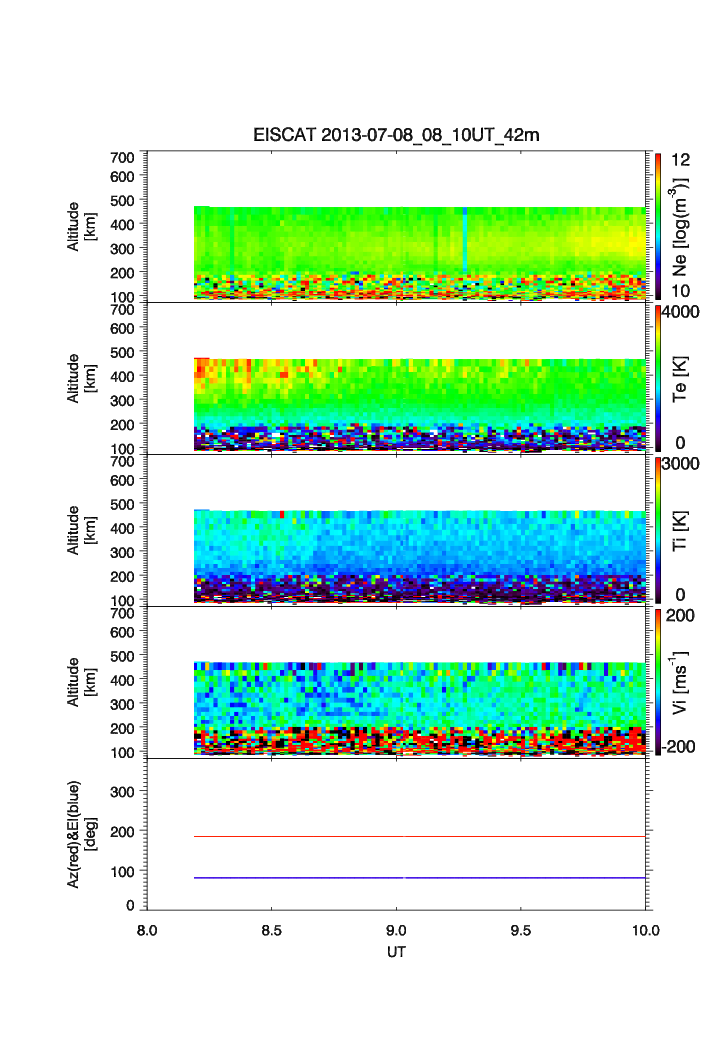Viewport: 708px width, 1062px height.
Task: Select the Te [K] color bar label
Action: (680, 379)
